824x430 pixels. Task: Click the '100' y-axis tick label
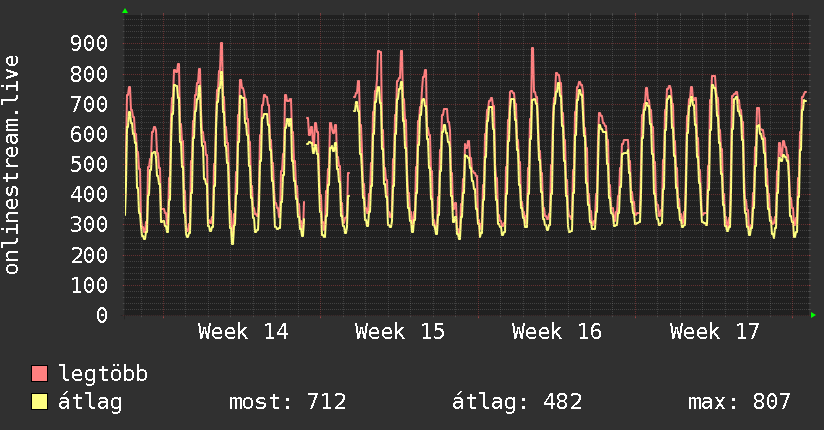(x=89, y=285)
